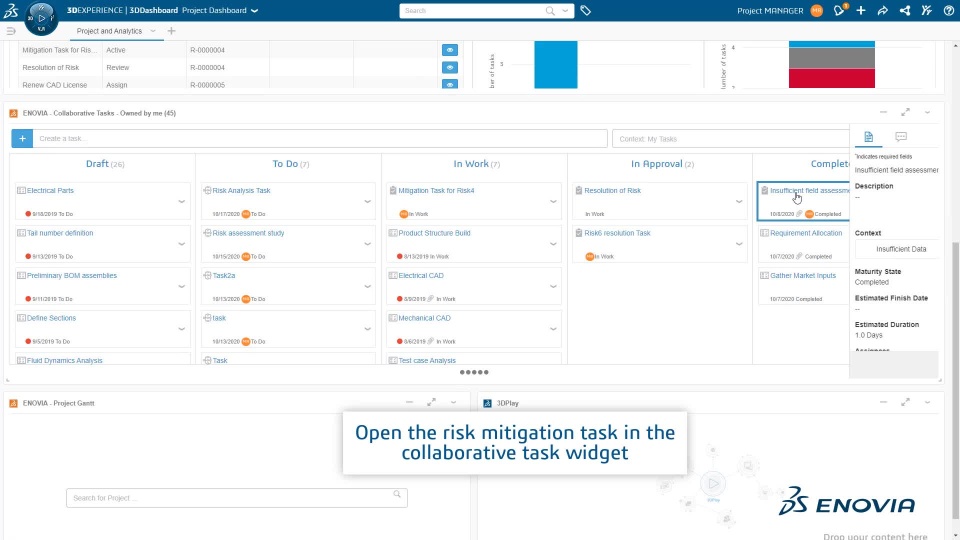Expand the Tail number definition card
Image resolution: width=960 pixels, height=540 pixels.
tap(181, 244)
